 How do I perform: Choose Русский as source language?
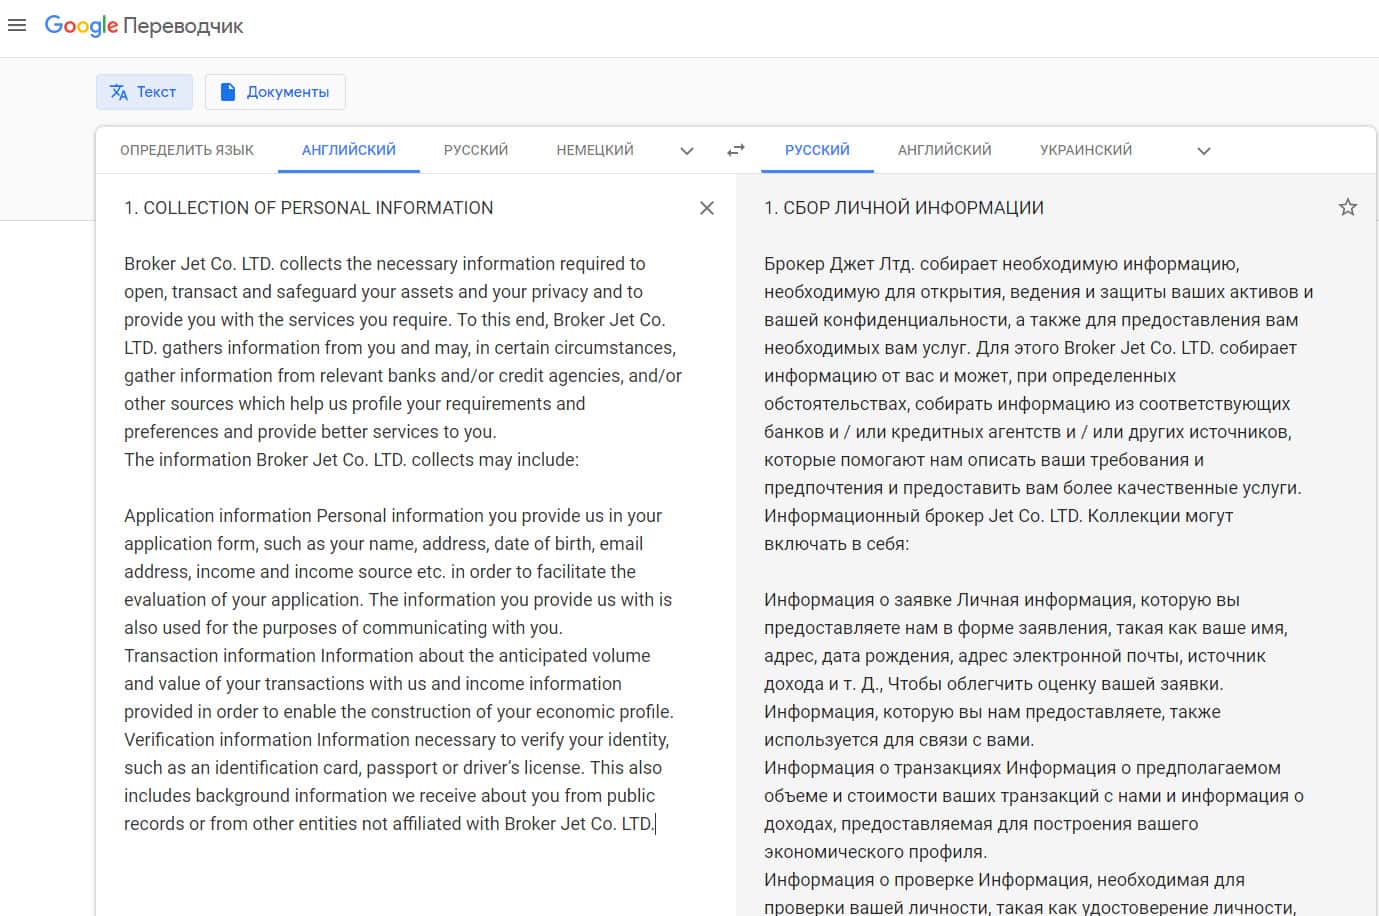476,150
